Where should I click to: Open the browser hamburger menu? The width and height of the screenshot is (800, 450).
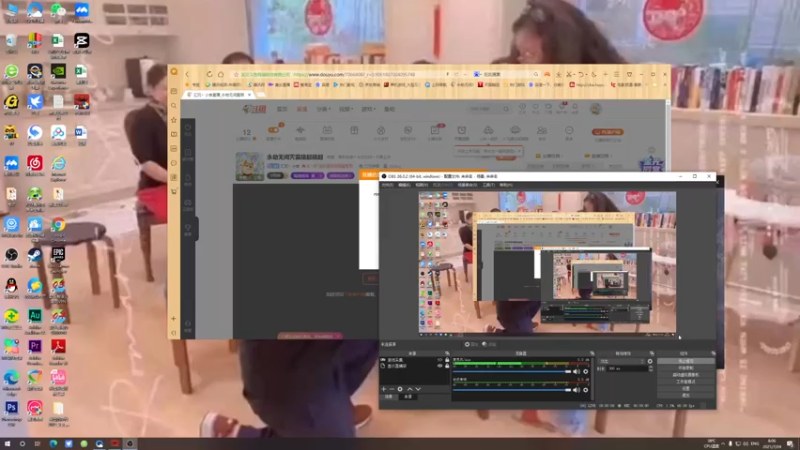pos(617,74)
